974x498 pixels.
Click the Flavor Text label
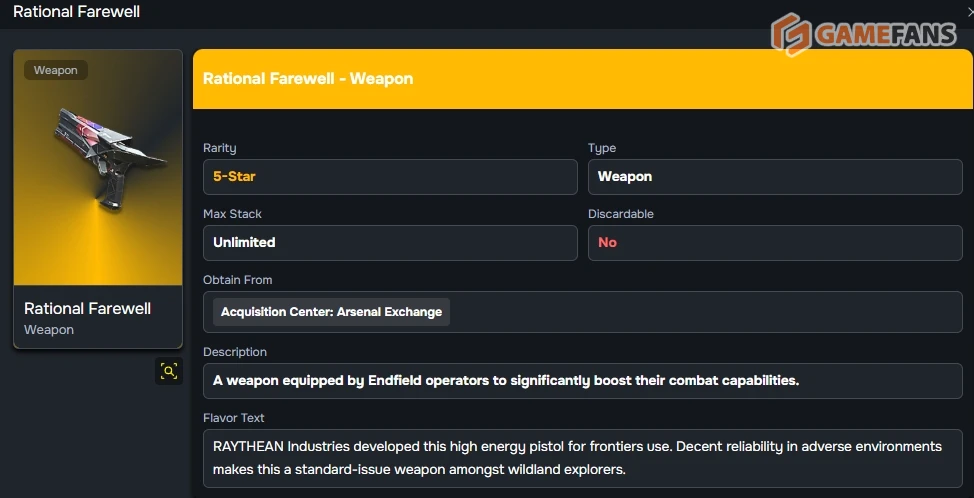coord(233,418)
